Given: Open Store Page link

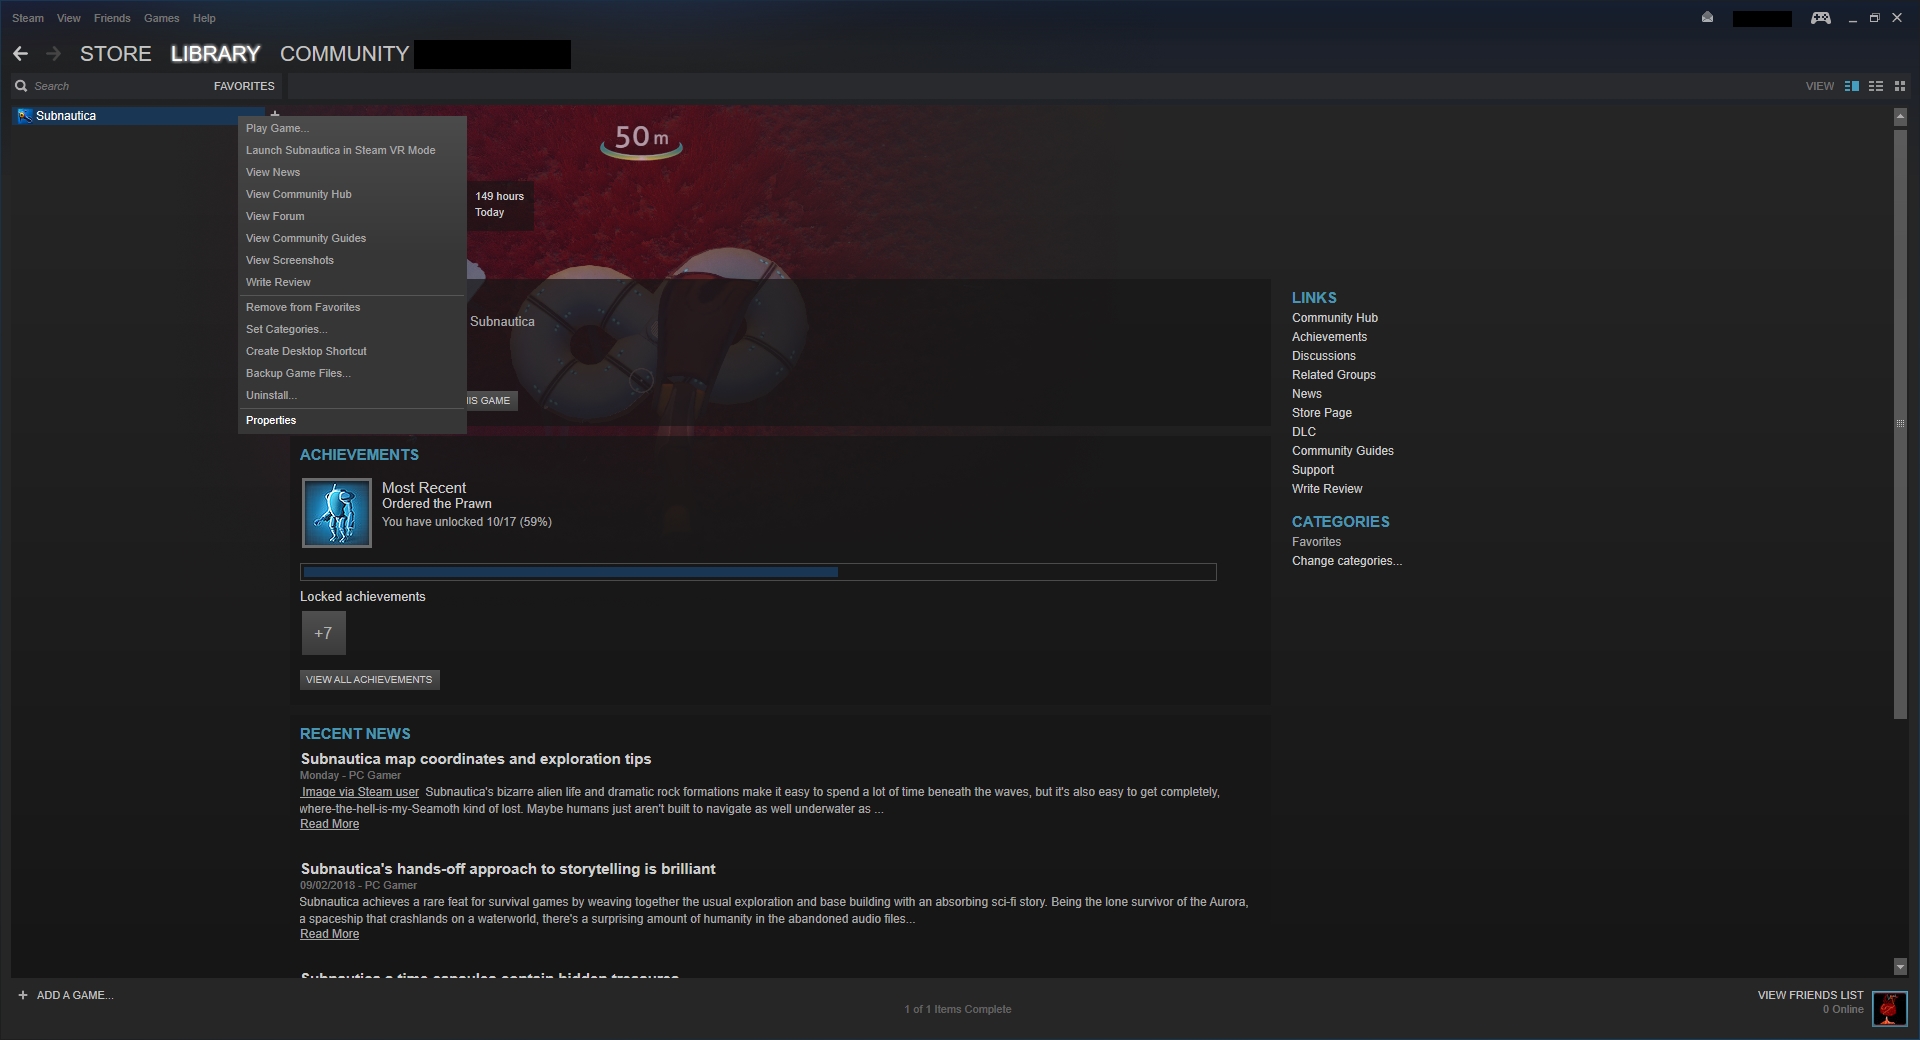Looking at the screenshot, I should [x=1321, y=413].
